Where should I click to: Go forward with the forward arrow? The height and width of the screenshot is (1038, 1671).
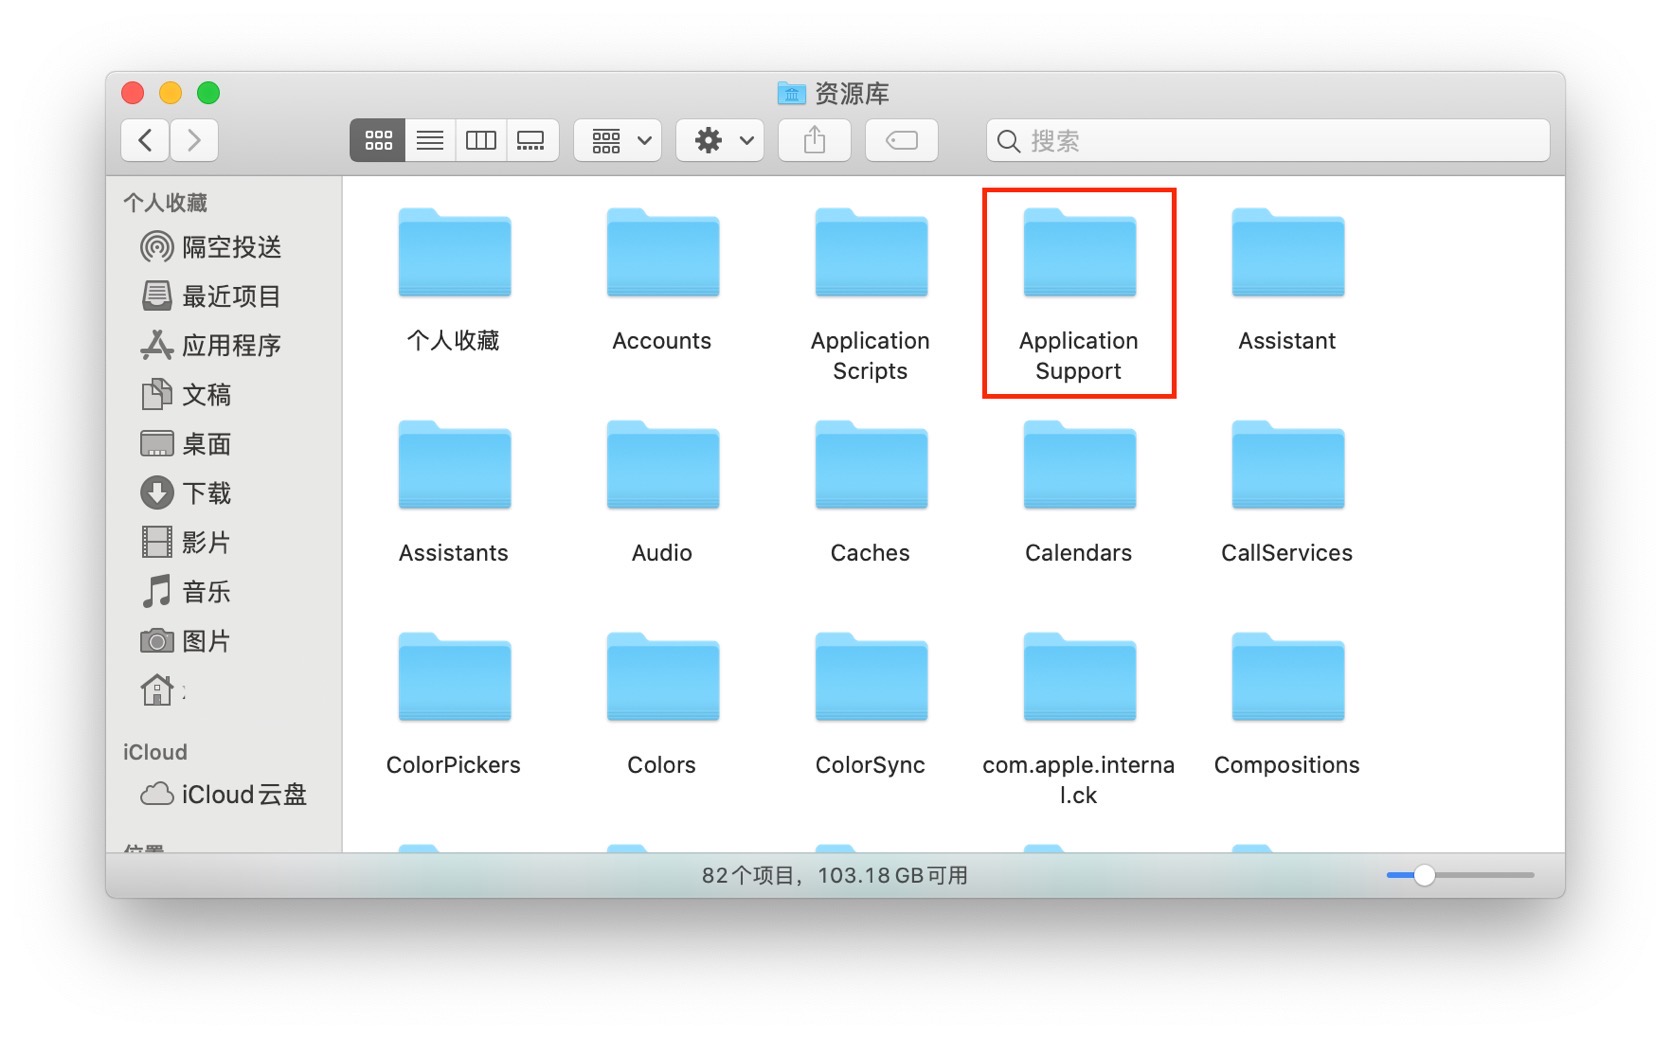click(194, 141)
